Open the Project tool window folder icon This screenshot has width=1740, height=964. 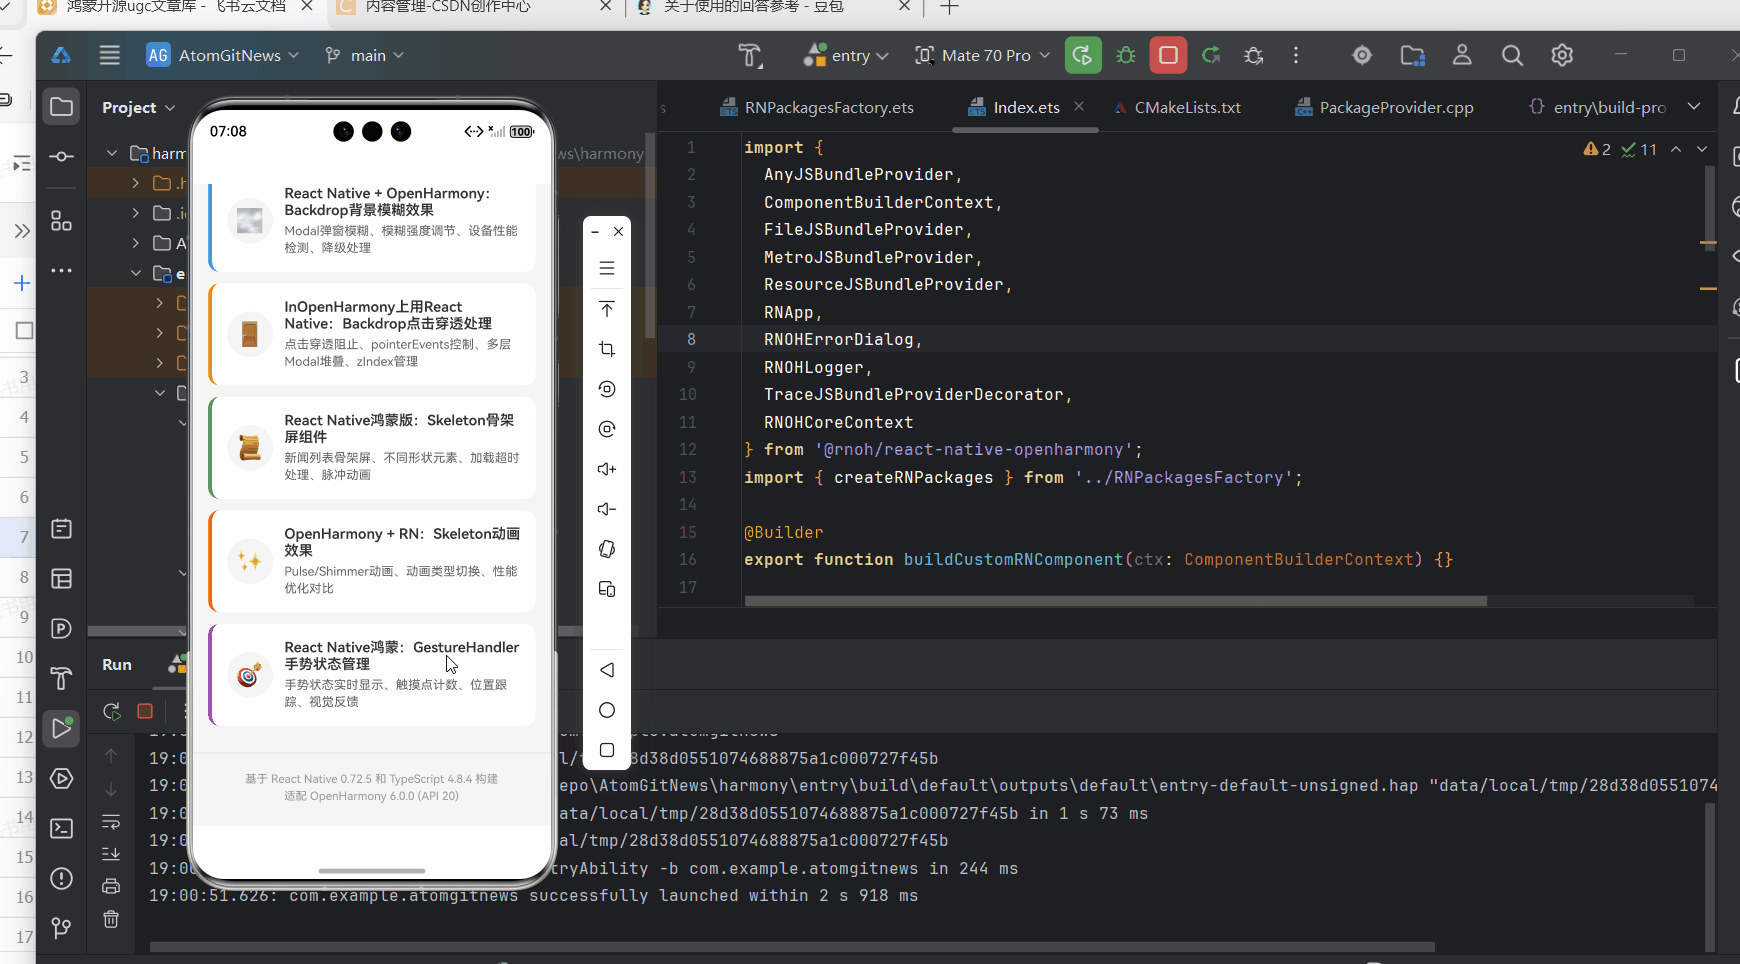61,106
